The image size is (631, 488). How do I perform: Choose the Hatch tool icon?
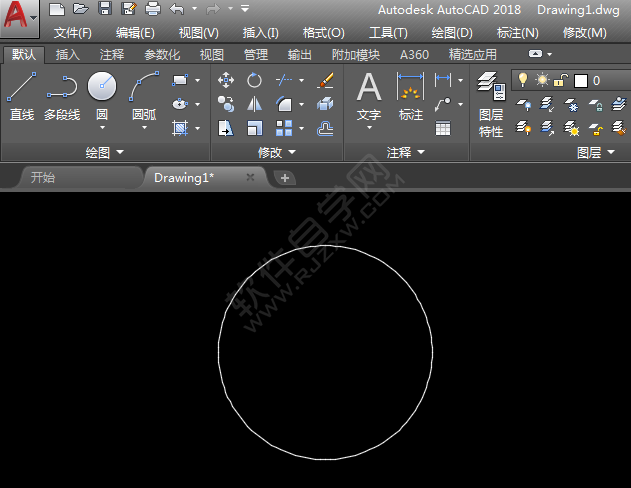179,128
